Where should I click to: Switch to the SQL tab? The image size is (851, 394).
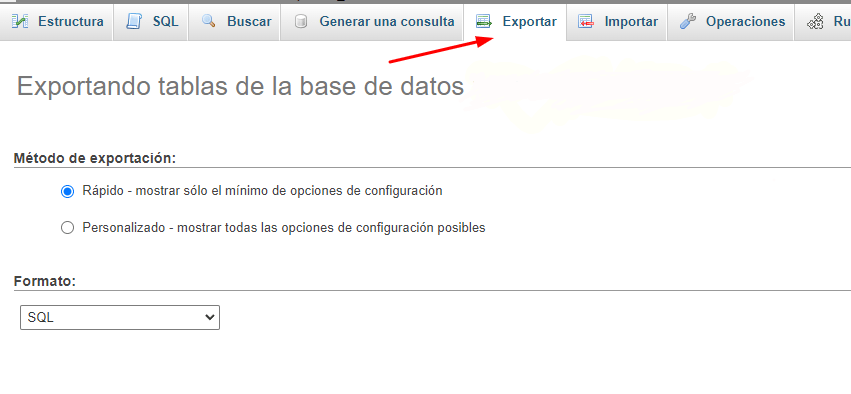(x=151, y=22)
